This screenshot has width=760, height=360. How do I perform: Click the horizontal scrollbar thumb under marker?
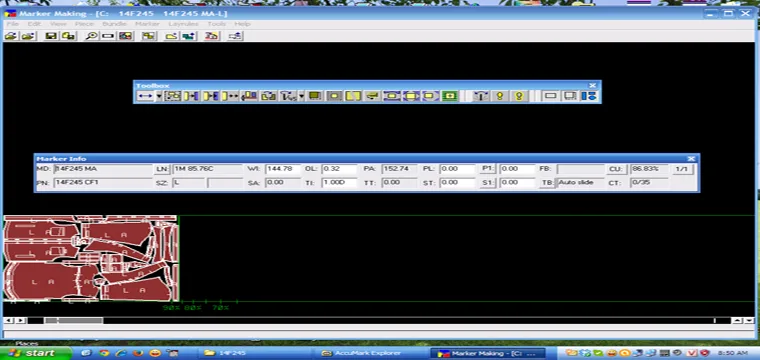coord(74,320)
